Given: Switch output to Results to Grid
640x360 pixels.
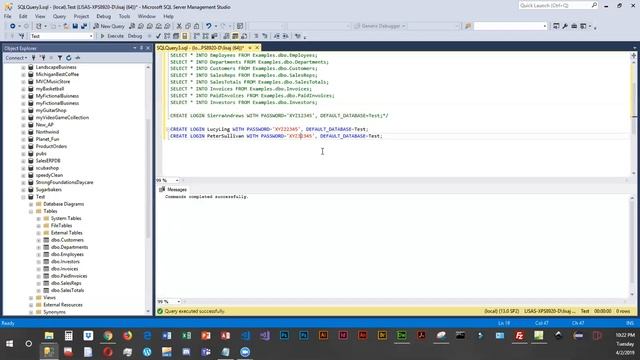Looking at the screenshot, I should 235,36.
